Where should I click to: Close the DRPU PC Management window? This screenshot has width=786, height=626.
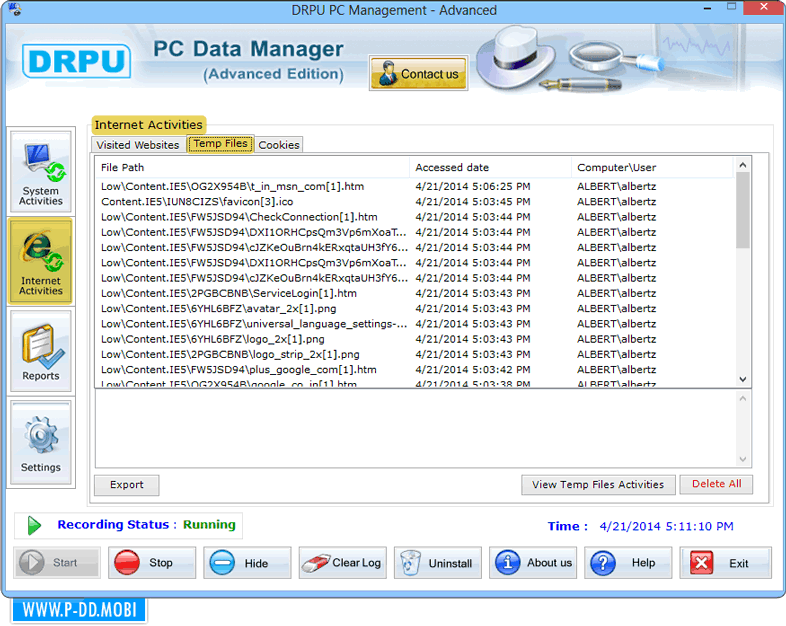pyautogui.click(x=764, y=7)
